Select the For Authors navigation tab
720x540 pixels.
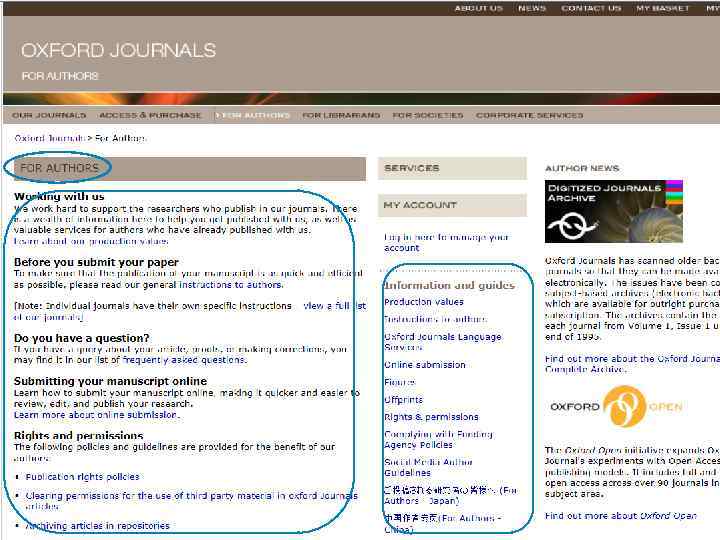(x=253, y=115)
